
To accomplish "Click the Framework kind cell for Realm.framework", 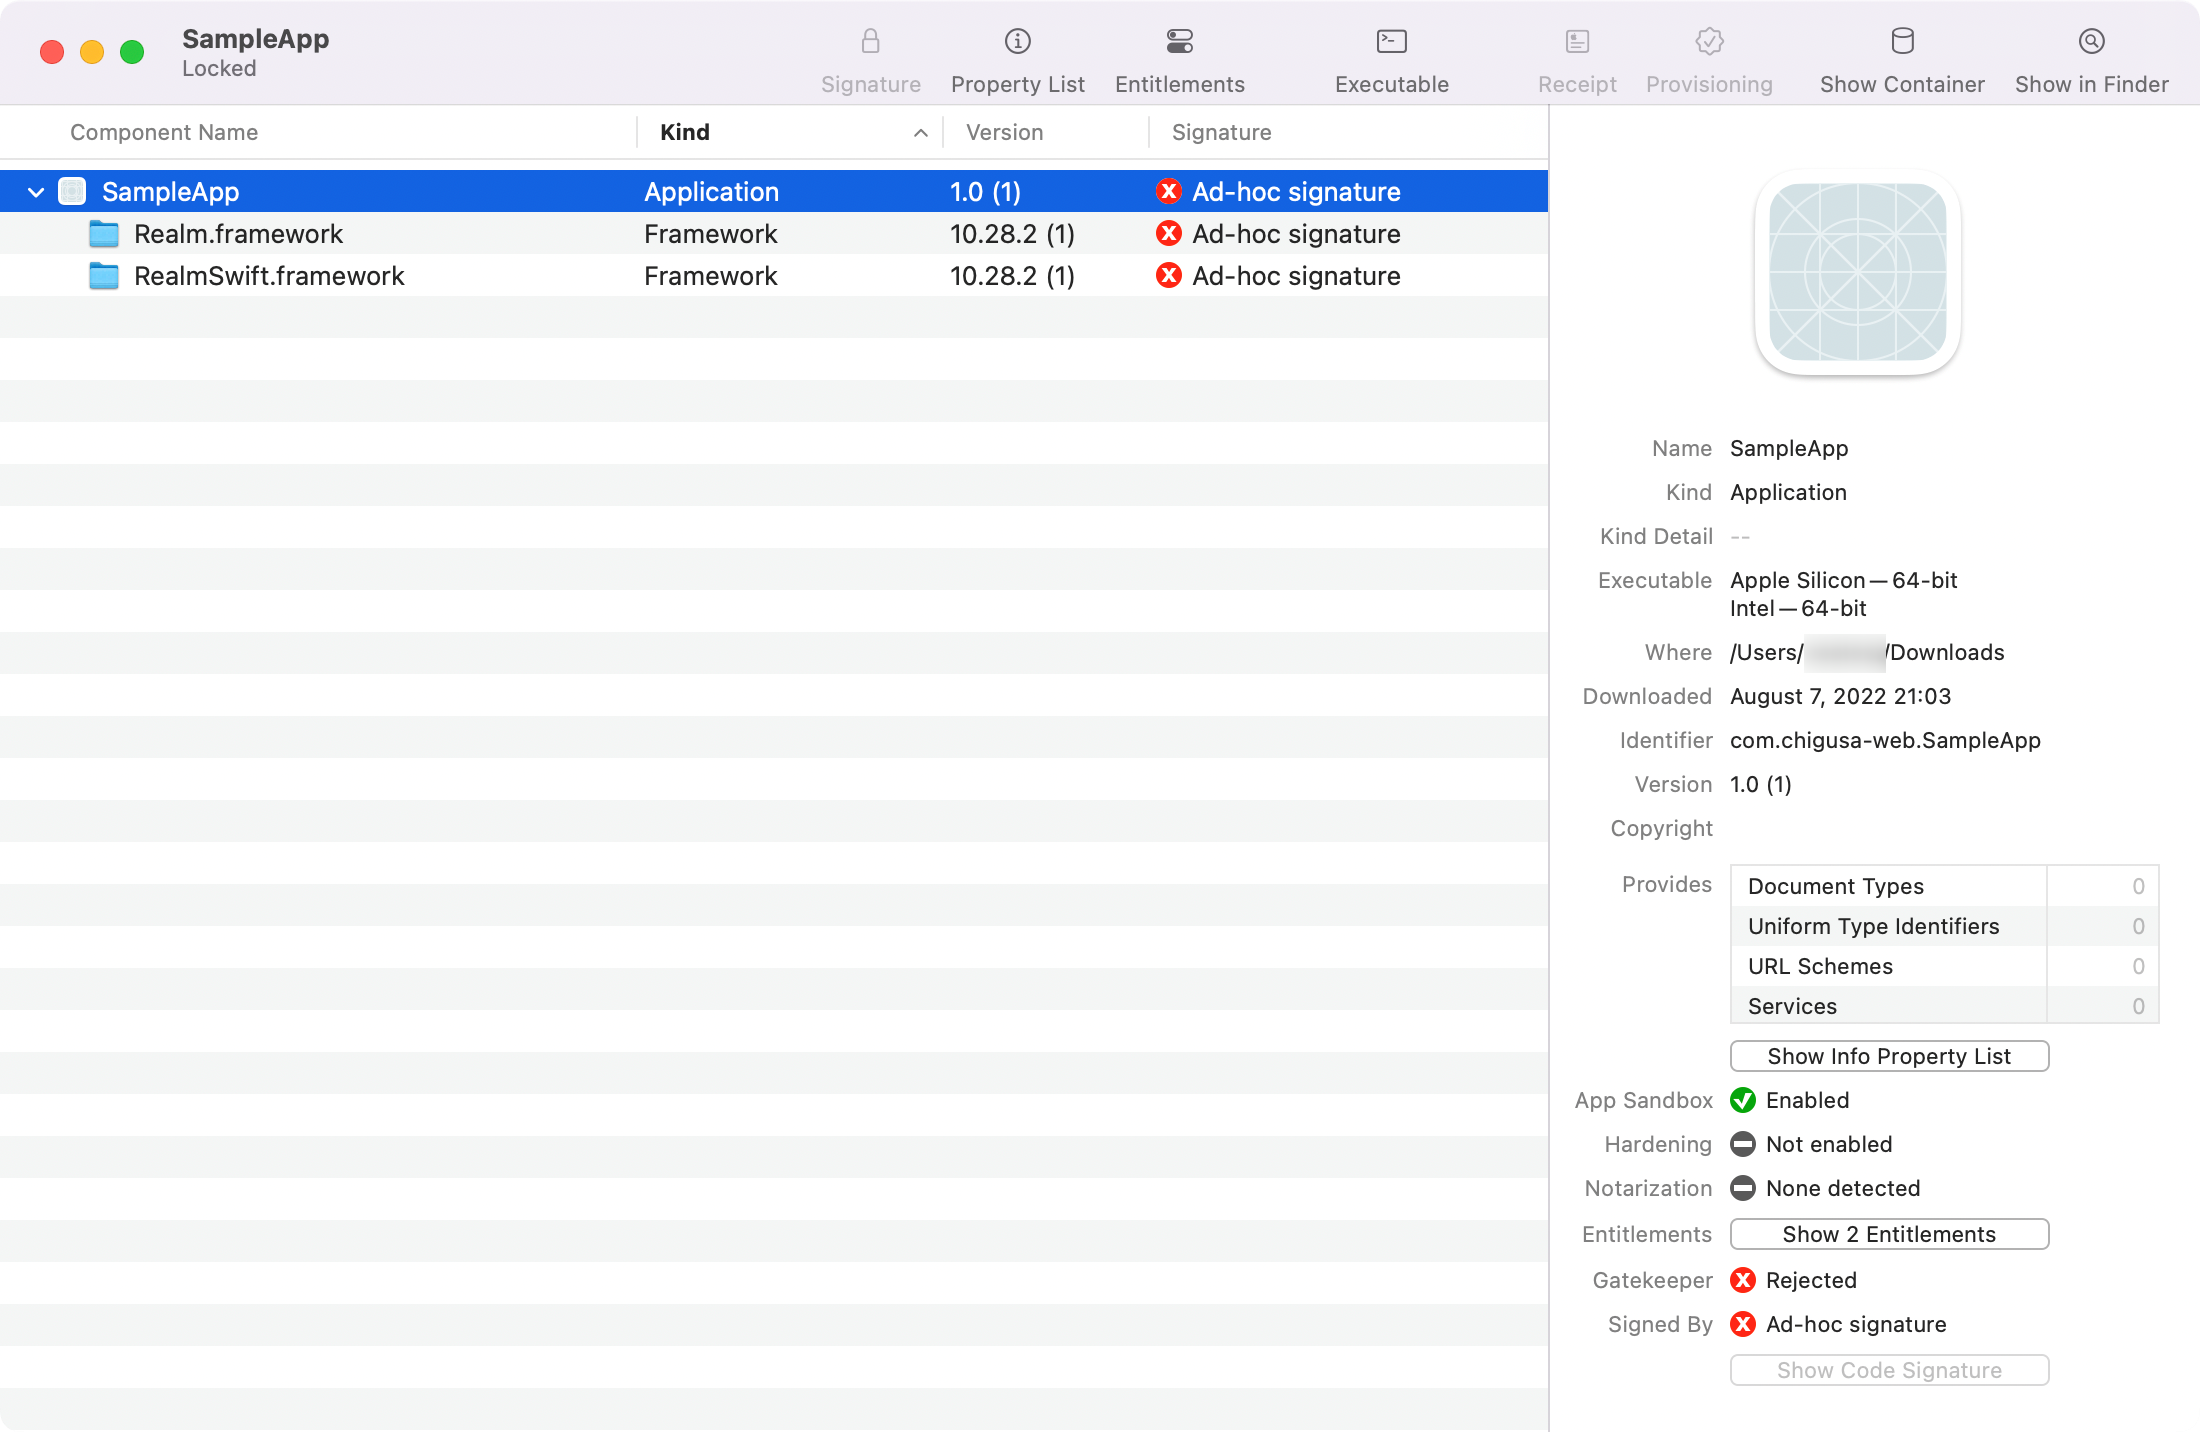I will click(710, 233).
